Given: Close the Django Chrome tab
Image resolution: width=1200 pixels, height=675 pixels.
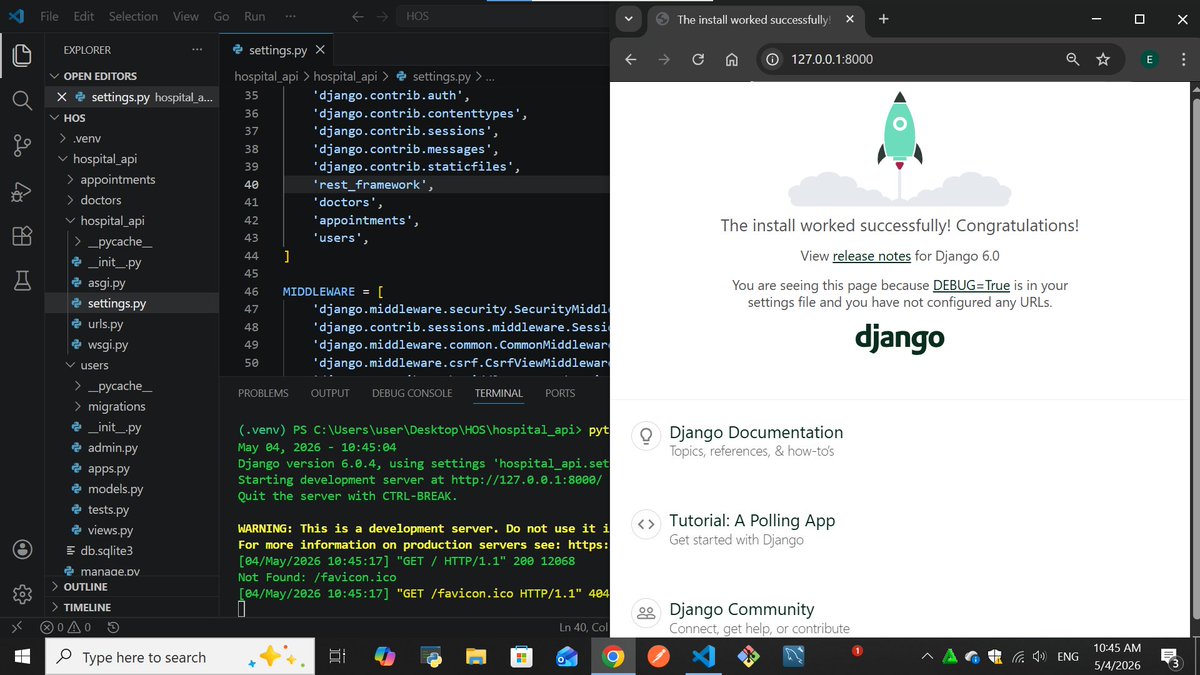Looking at the screenshot, I should pyautogui.click(x=849, y=19).
